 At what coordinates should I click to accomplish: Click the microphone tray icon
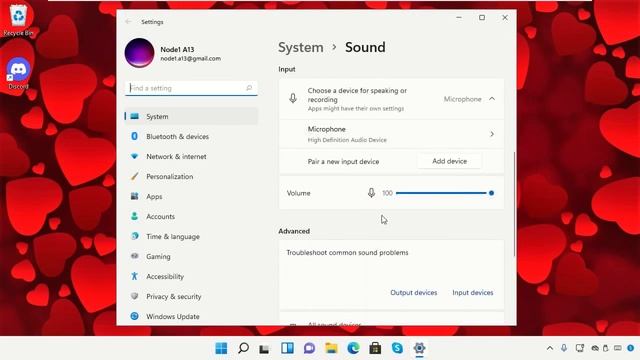click(x=564, y=348)
